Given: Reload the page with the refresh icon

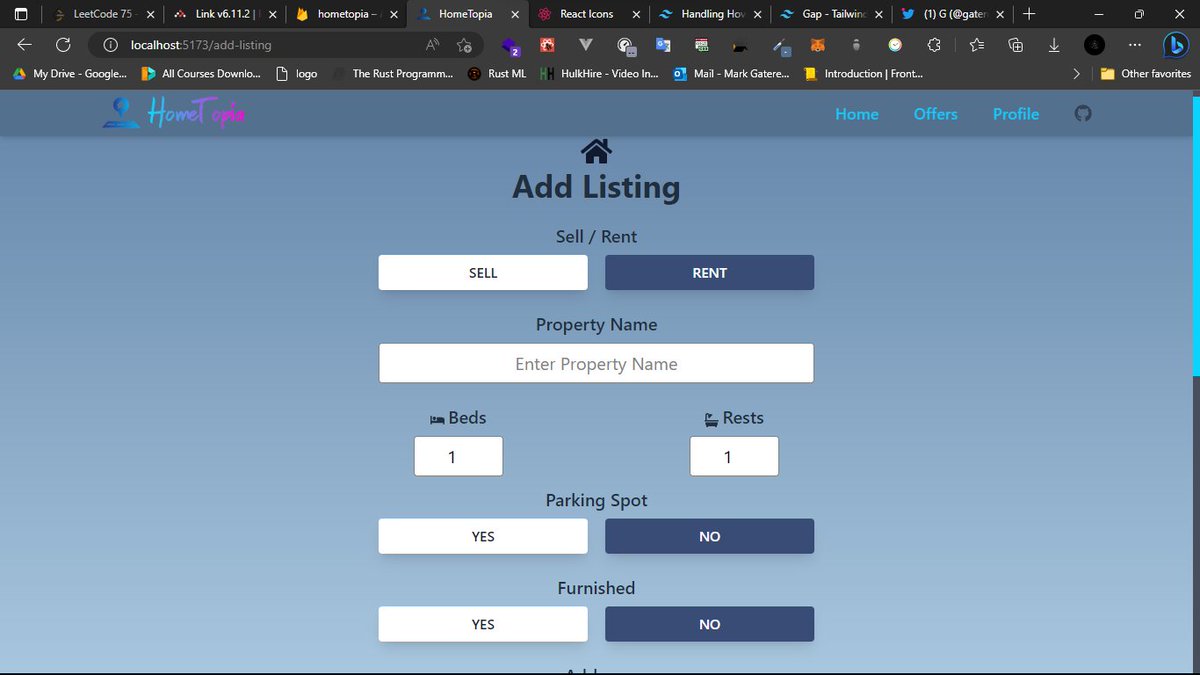Looking at the screenshot, I should 63,44.
